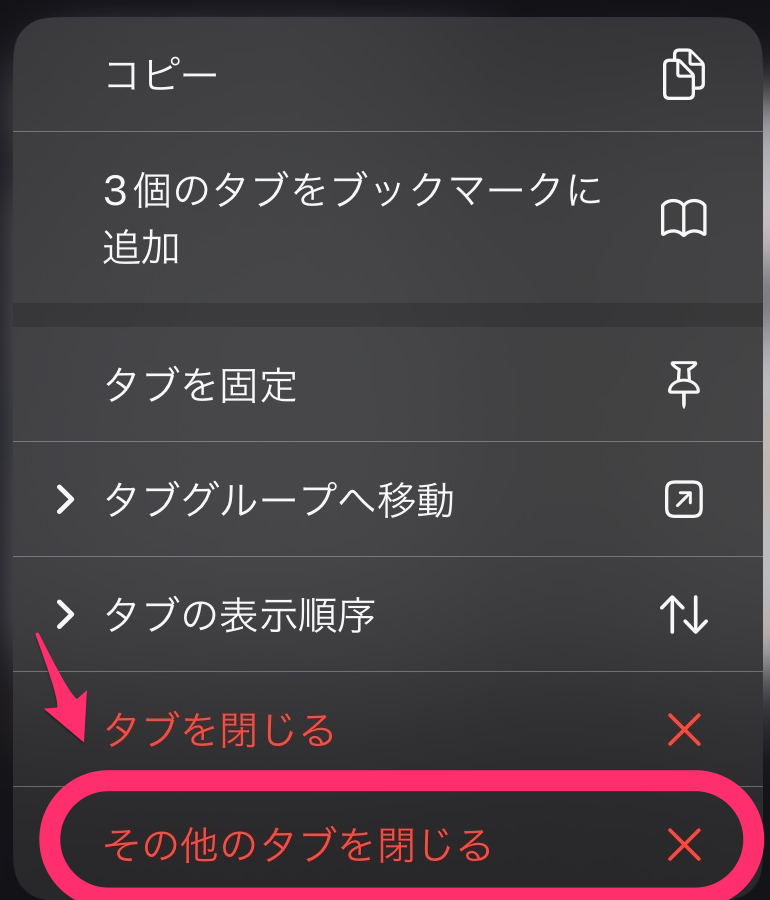Tap the arrow-in-square move icon
Viewport: 770px width, 900px height.
tap(684, 499)
